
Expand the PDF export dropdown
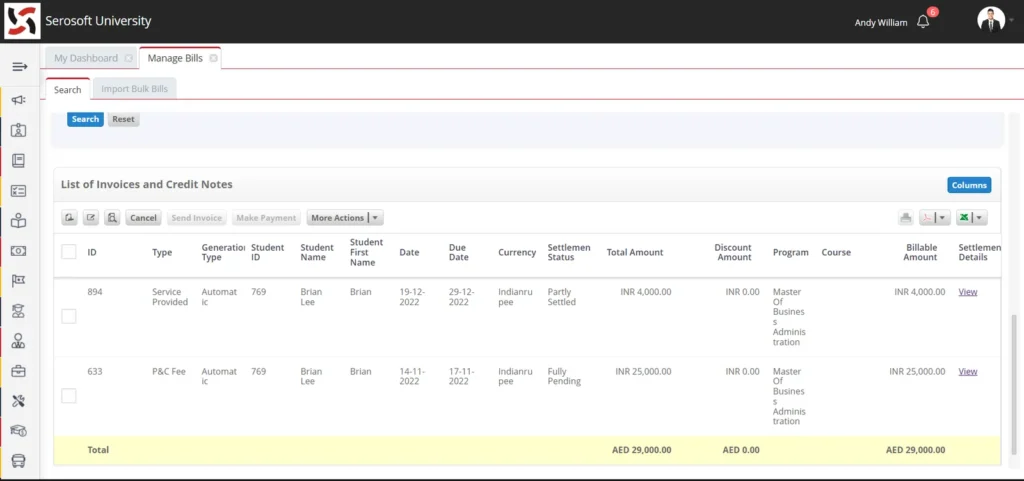point(935,218)
